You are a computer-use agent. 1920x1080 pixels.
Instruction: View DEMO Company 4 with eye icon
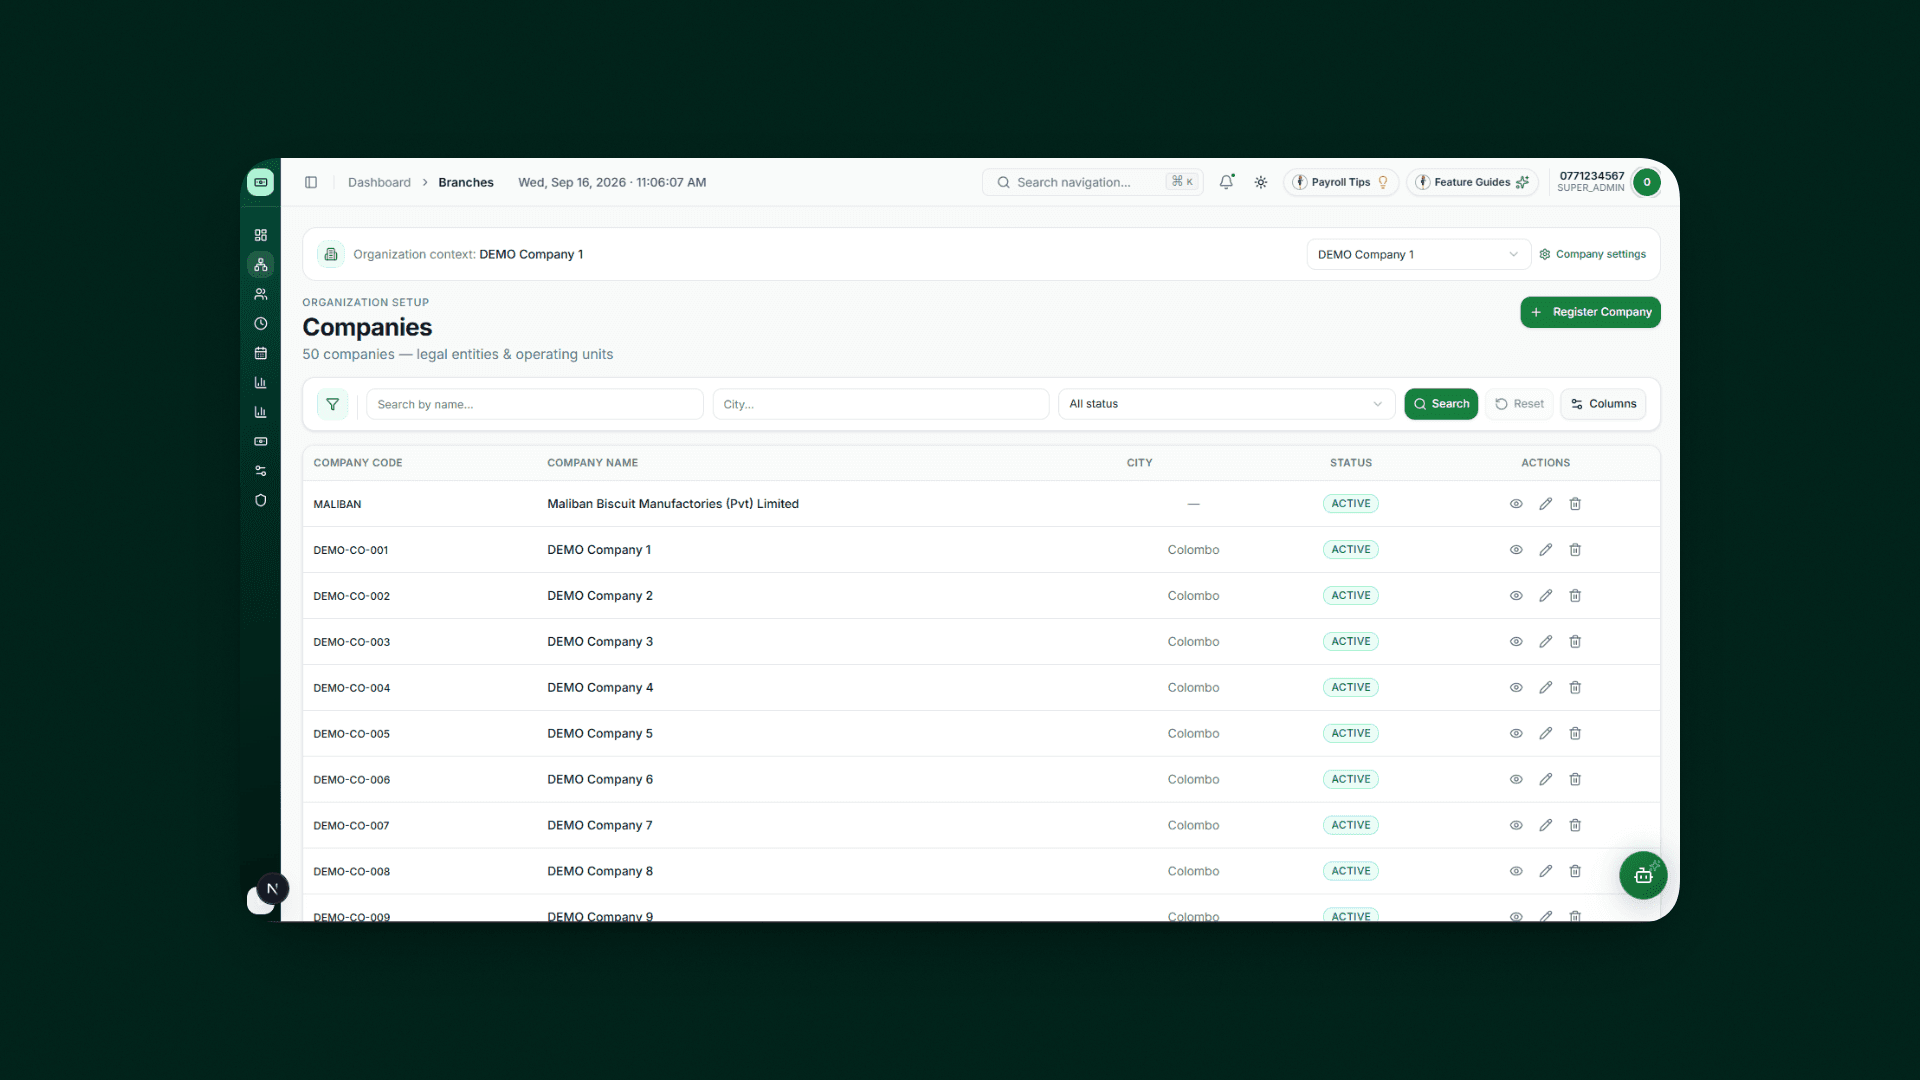click(x=1516, y=688)
